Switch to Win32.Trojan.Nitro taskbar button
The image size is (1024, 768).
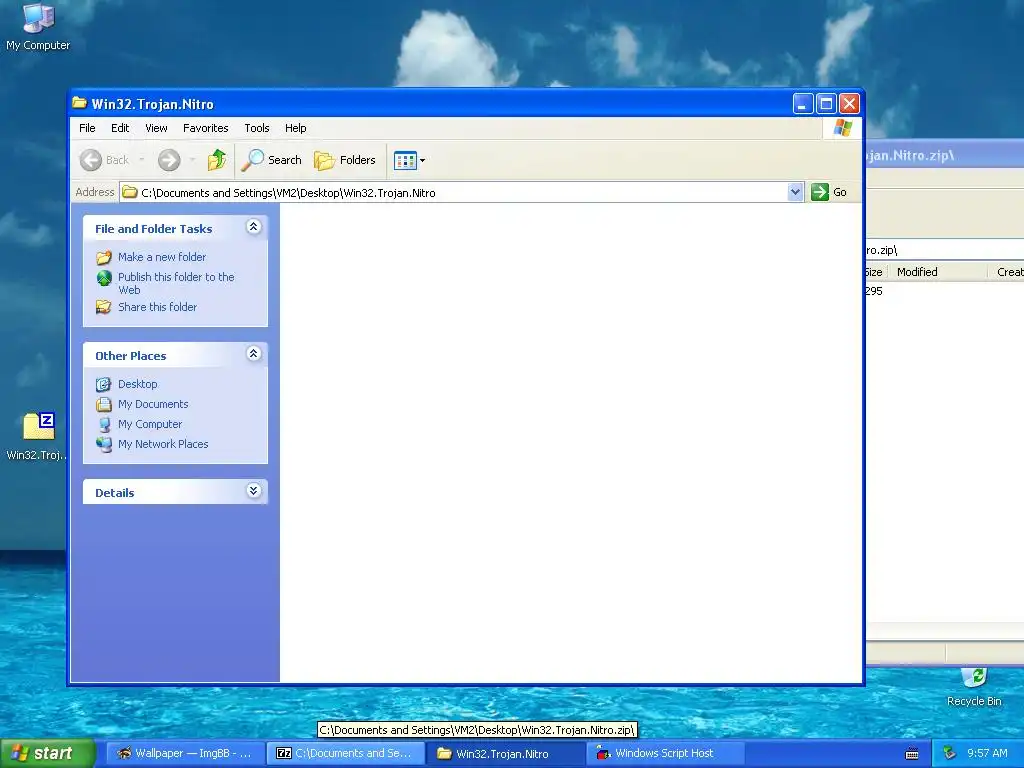coord(506,754)
